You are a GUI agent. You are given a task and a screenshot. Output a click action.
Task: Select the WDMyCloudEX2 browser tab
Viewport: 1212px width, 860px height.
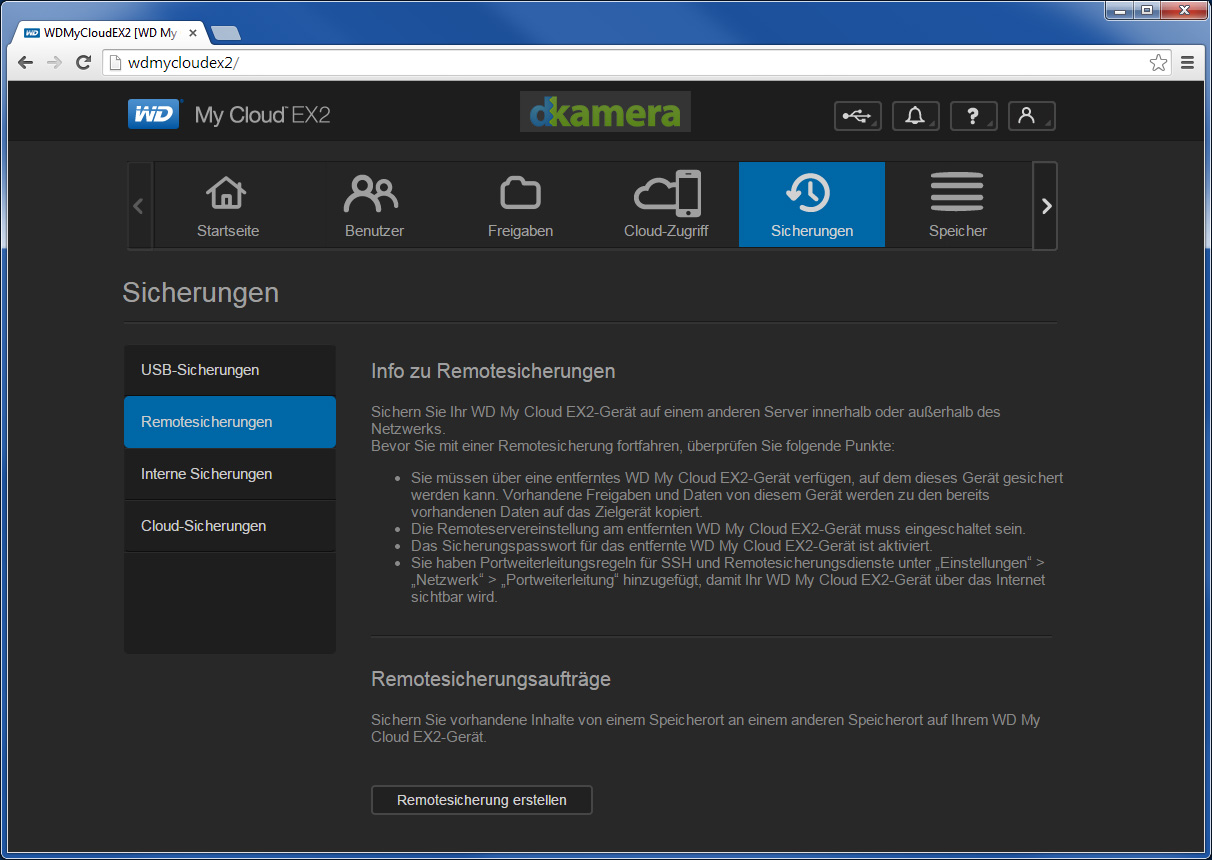pos(108,33)
